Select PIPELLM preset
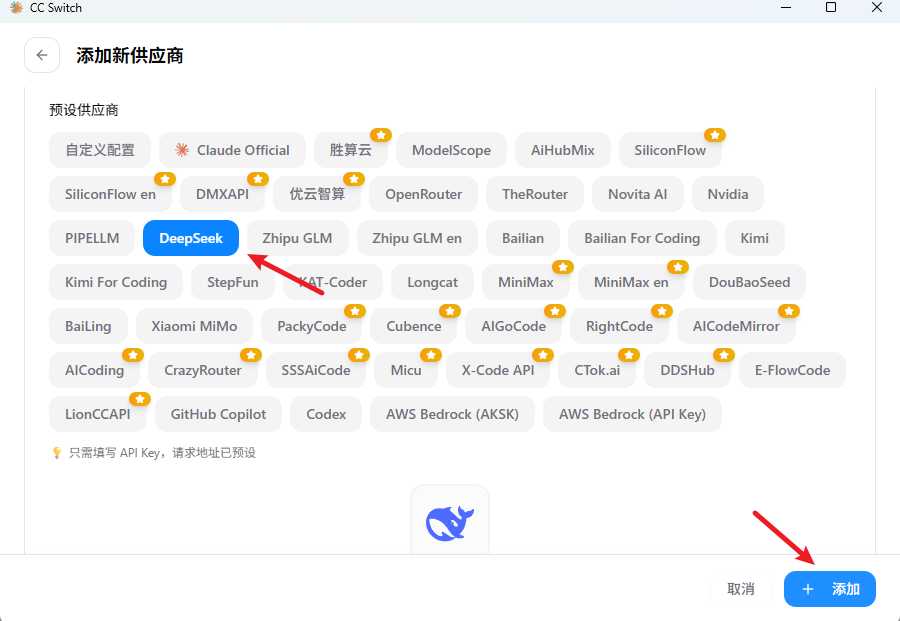Image resolution: width=900 pixels, height=621 pixels. pyautogui.click(x=92, y=238)
